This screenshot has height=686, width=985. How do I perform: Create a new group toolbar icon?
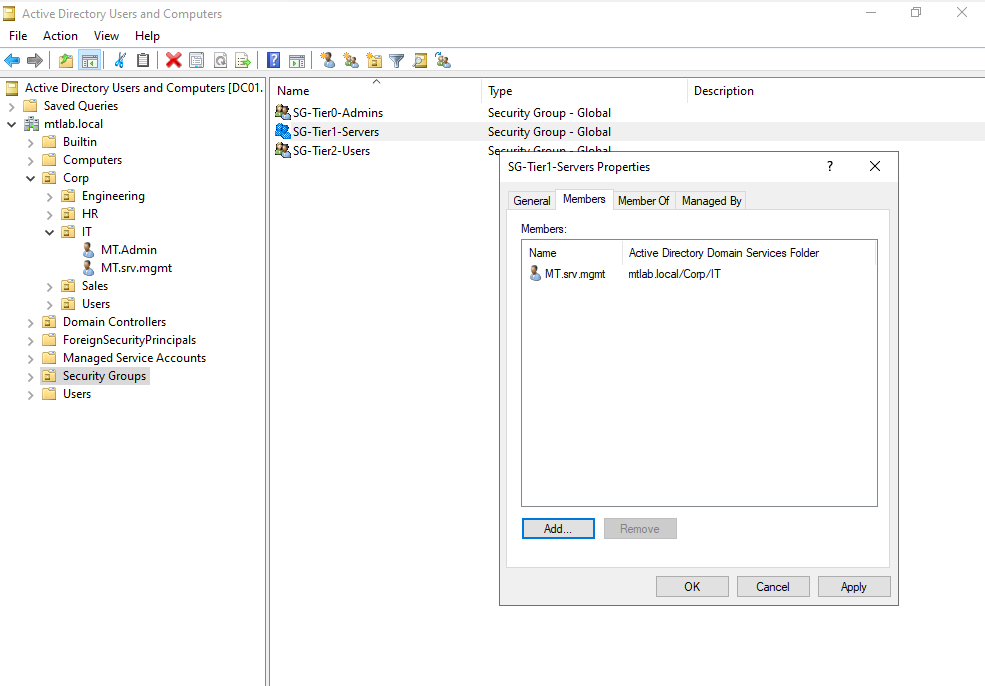tap(351, 60)
